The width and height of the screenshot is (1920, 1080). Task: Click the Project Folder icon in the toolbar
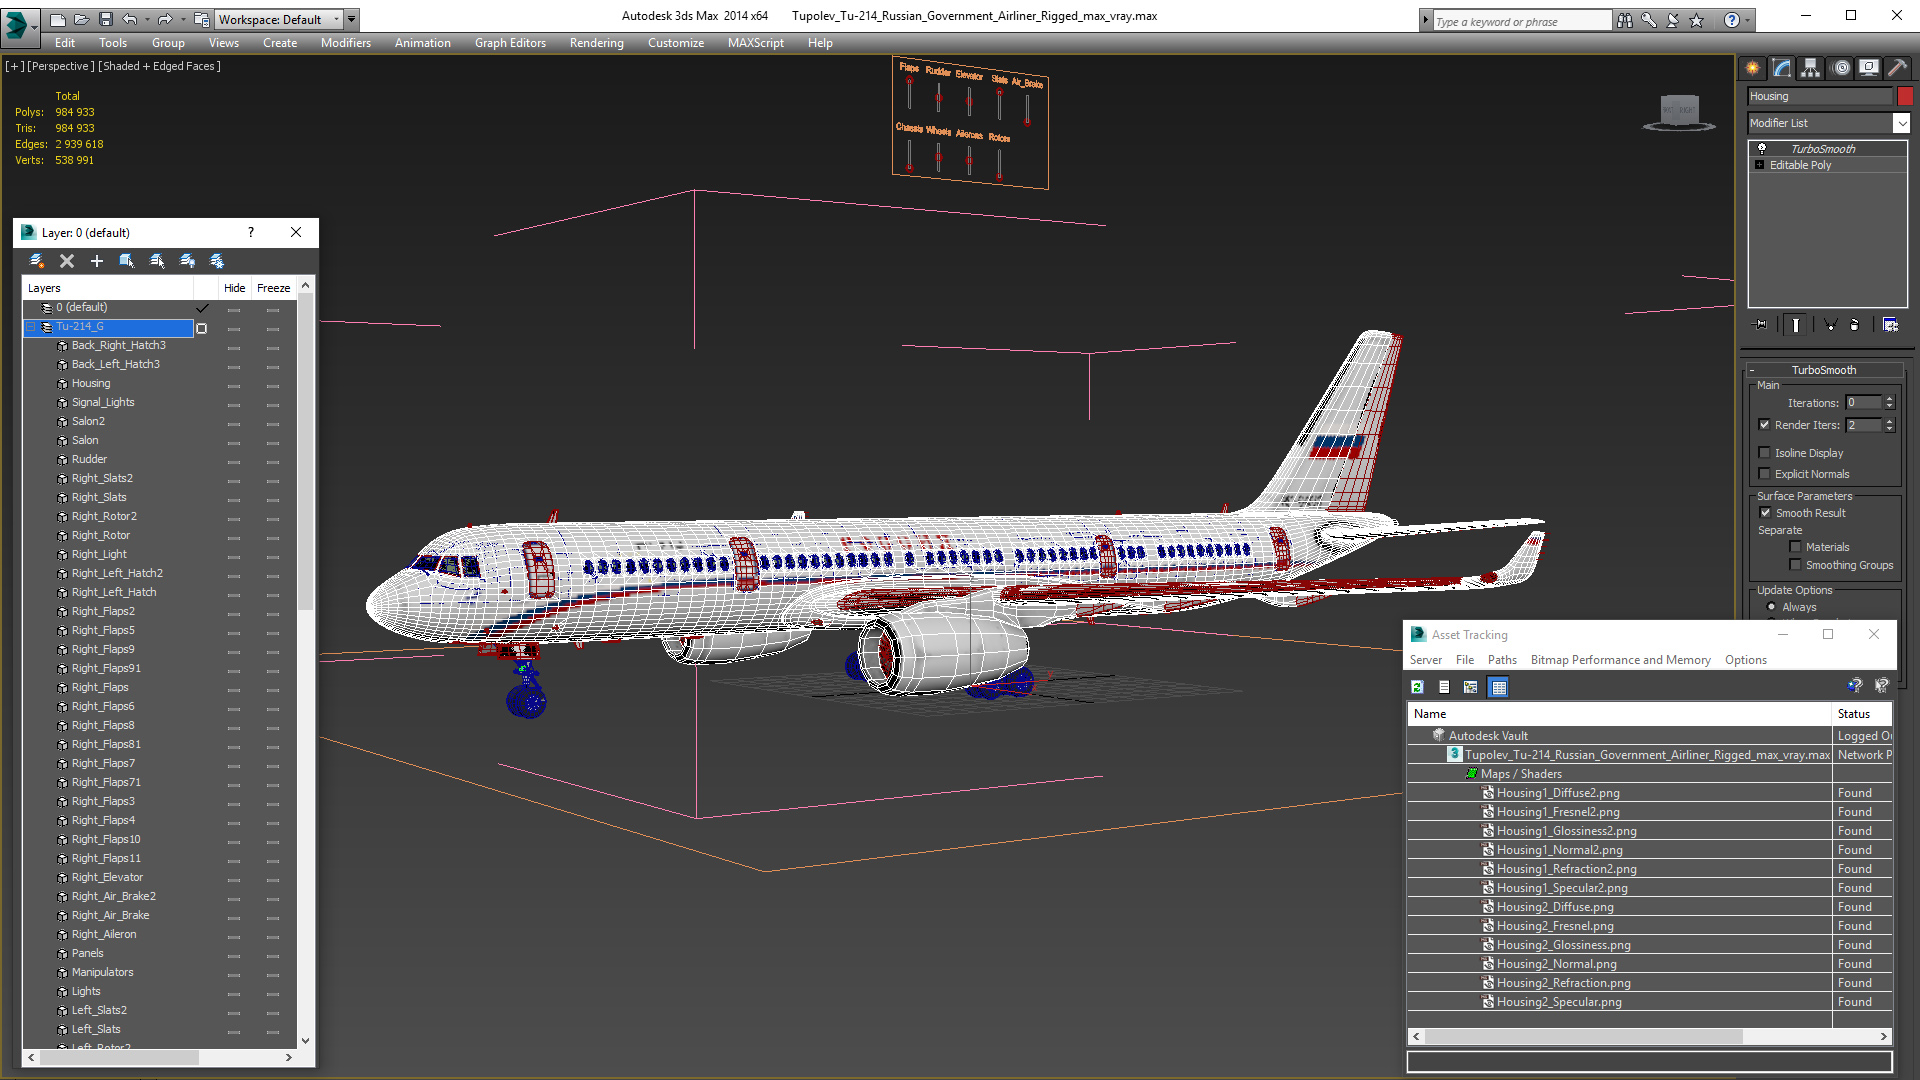click(x=202, y=19)
